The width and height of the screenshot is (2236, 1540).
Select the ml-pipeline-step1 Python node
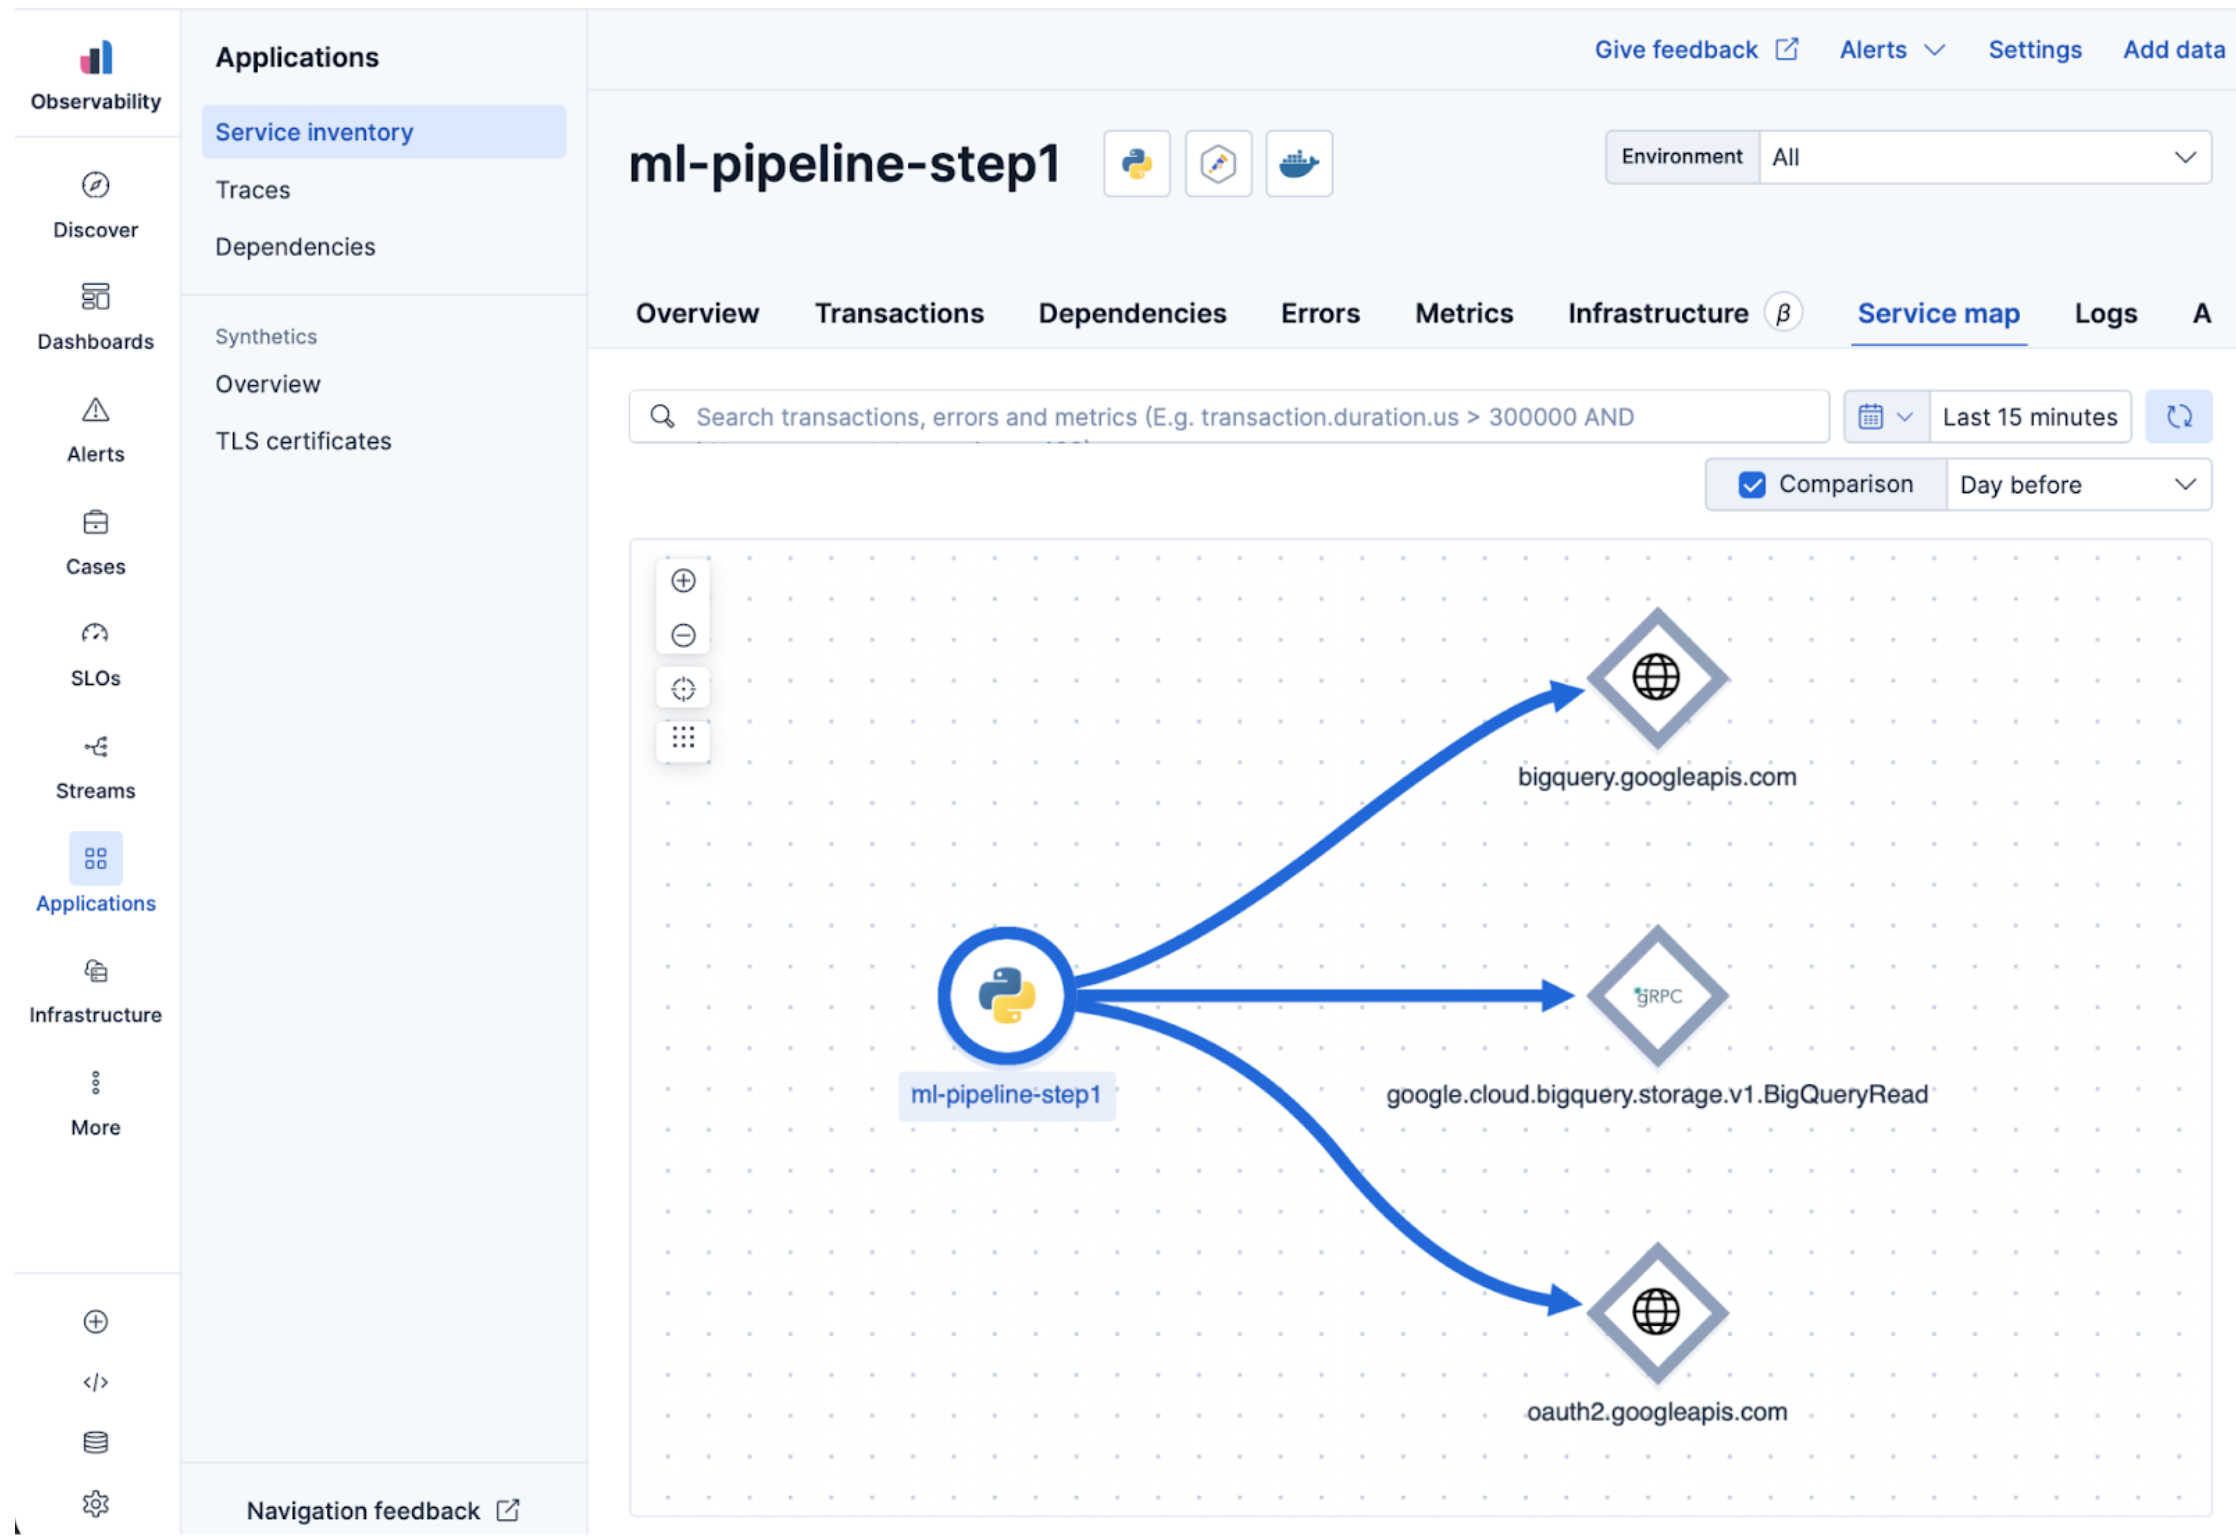pos(1006,996)
